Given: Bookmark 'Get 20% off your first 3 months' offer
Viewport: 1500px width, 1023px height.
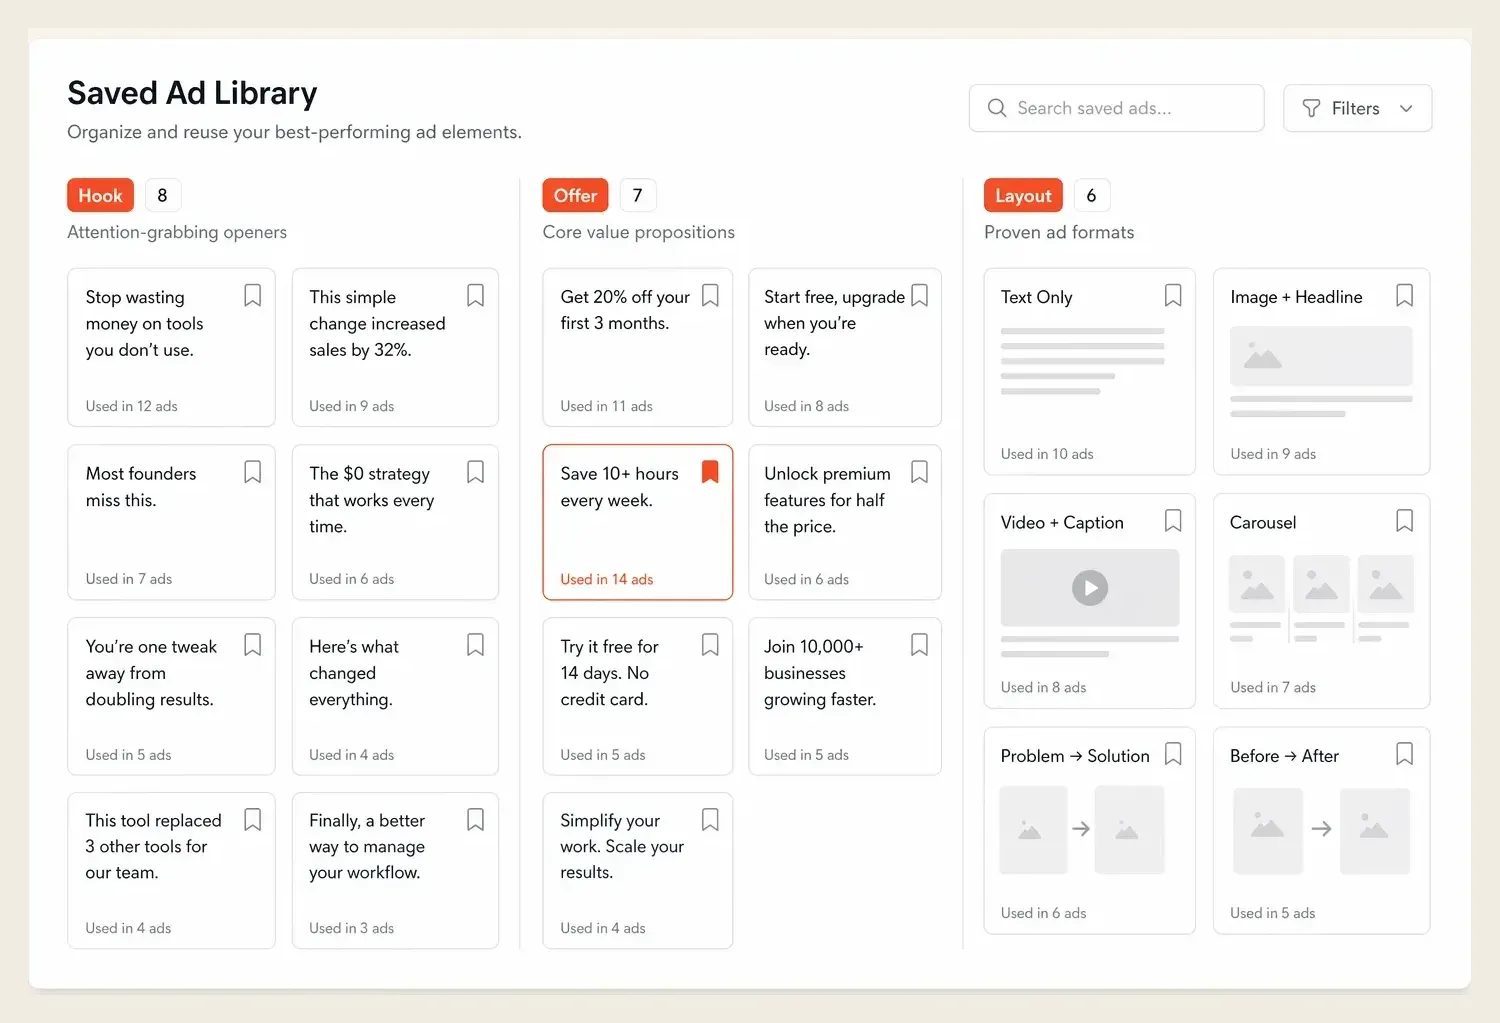Looking at the screenshot, I should 710,296.
